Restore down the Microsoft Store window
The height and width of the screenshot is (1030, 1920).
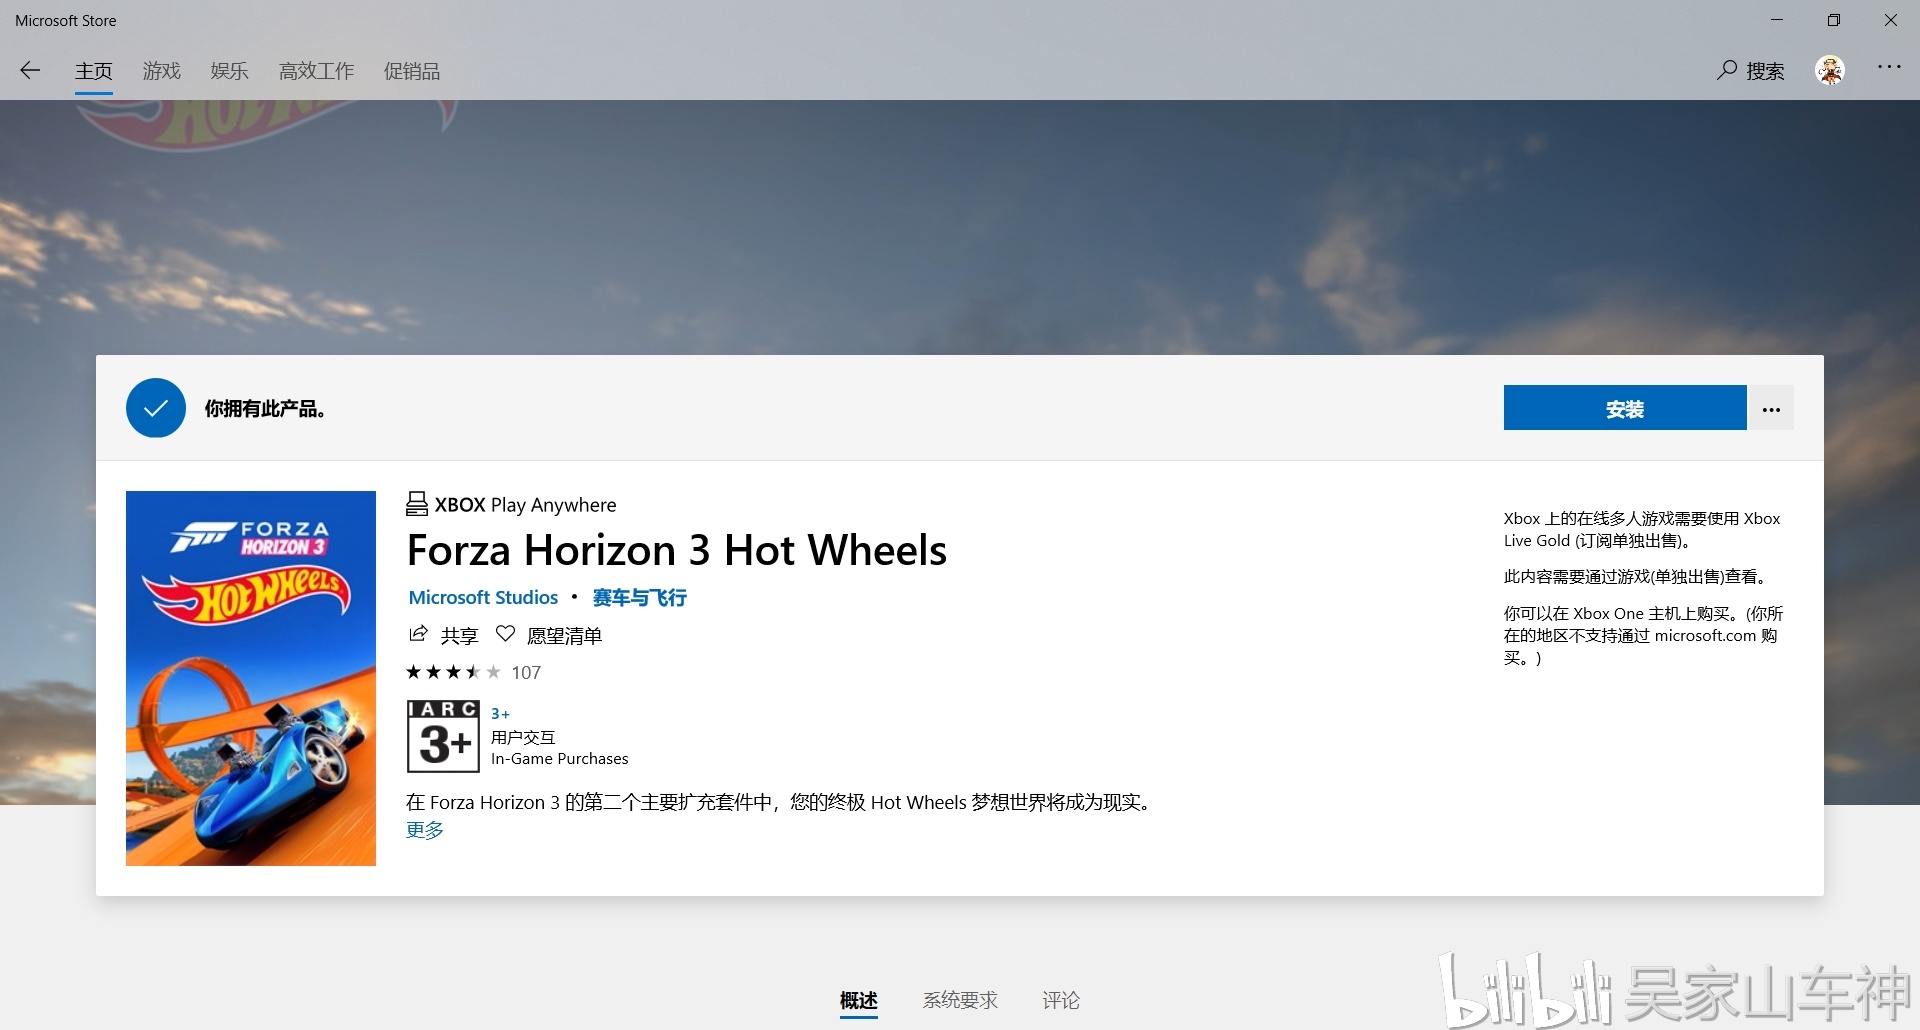1834,20
